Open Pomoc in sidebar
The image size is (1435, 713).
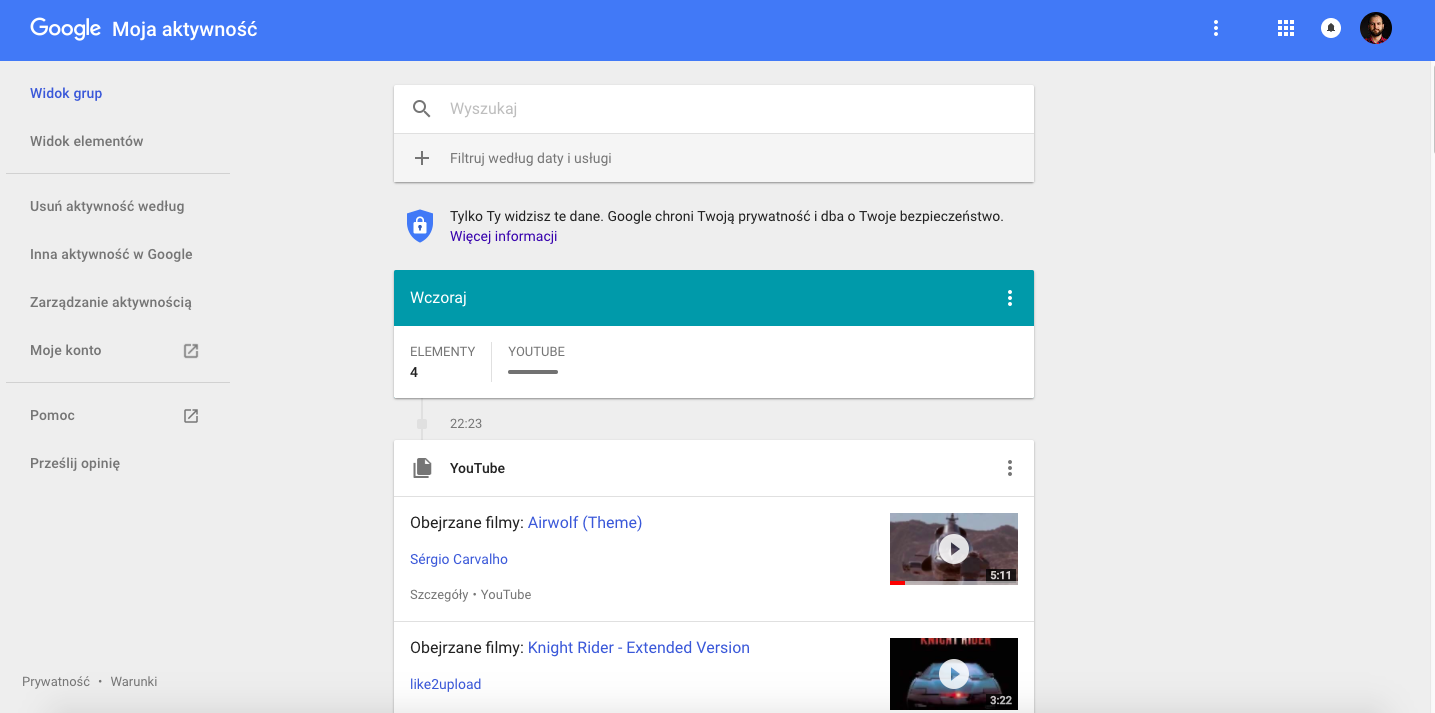coord(52,415)
